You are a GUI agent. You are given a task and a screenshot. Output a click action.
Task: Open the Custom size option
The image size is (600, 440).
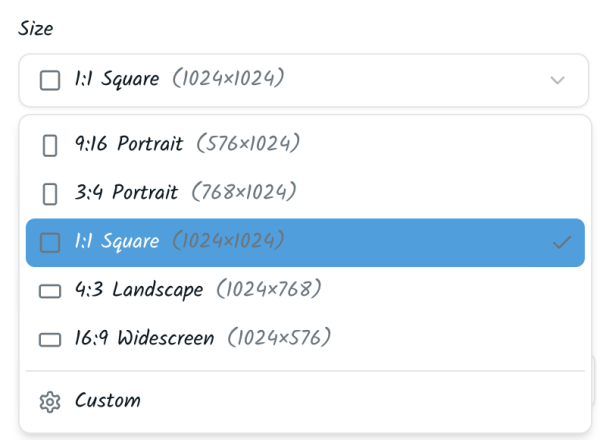click(108, 401)
